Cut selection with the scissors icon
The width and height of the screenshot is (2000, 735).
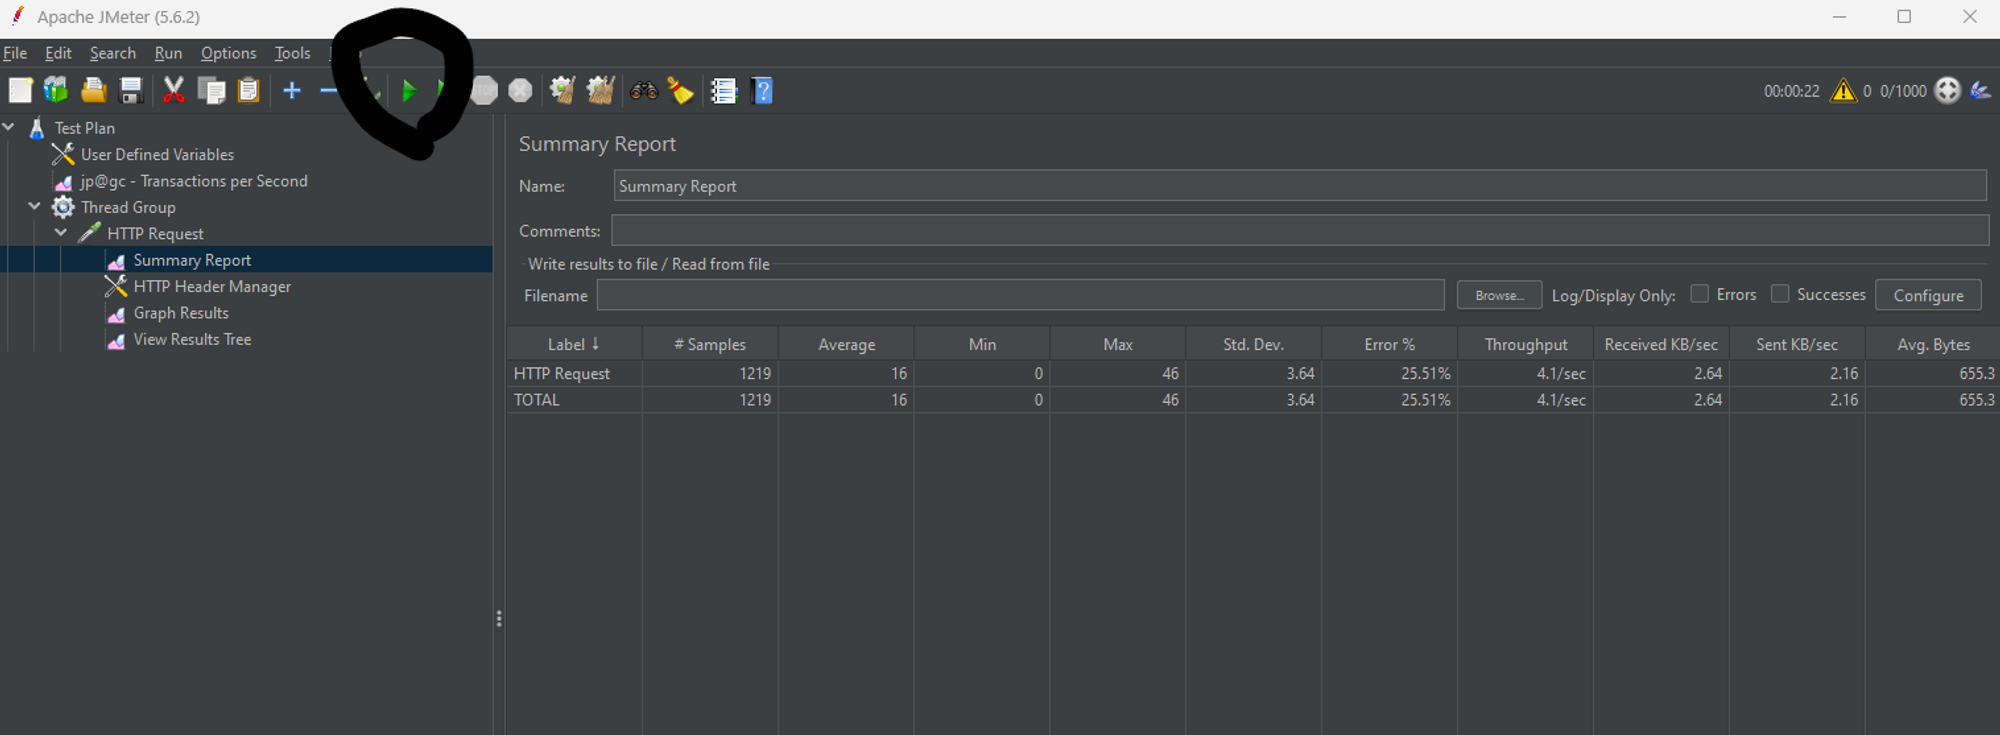click(x=174, y=91)
